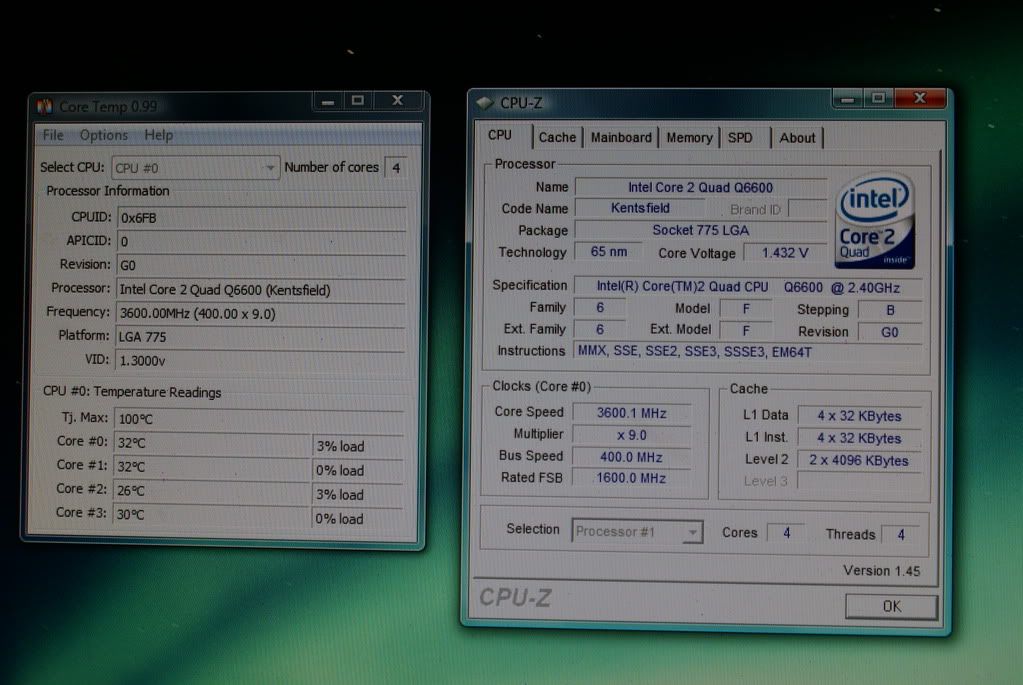Click the Tj. Max value 100°C
The height and width of the screenshot is (685, 1023).
point(259,419)
